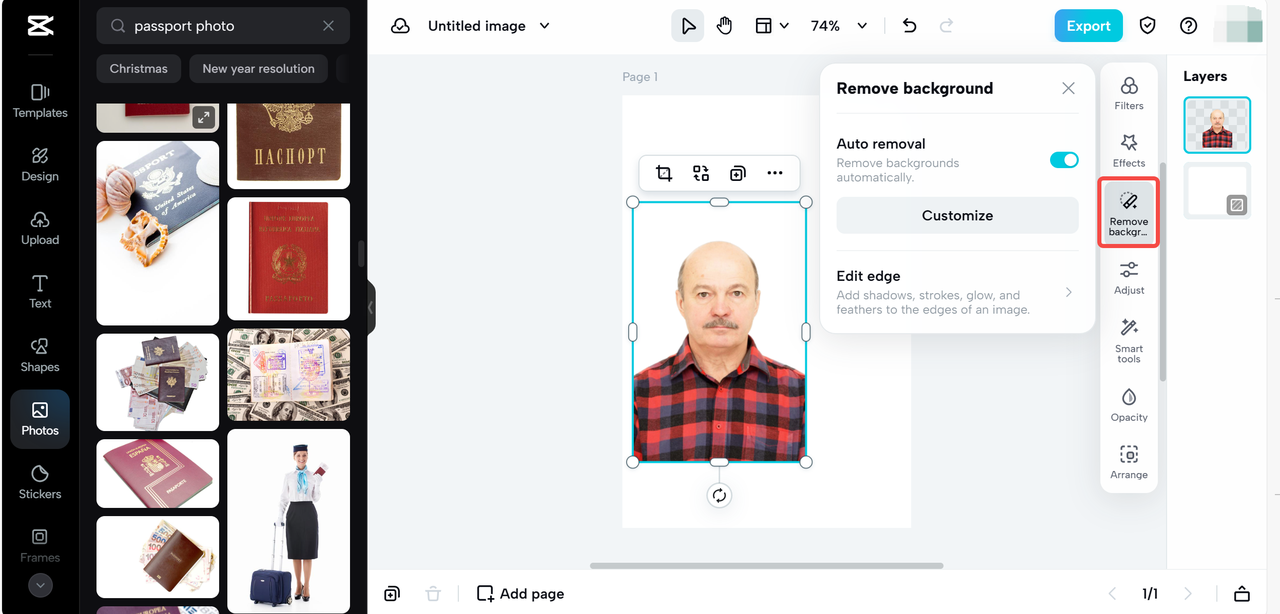
Task: Redo the last undone action
Action: click(946, 26)
